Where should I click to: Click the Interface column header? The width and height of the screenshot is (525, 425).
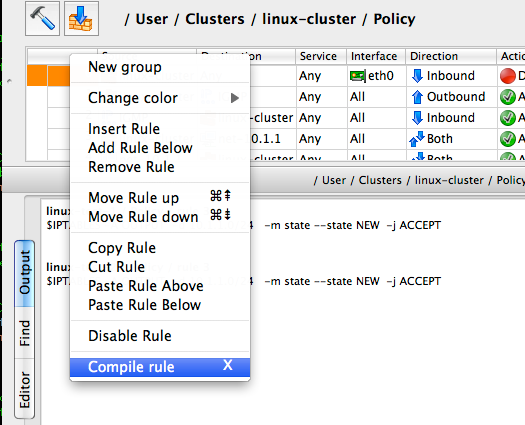coord(376,56)
